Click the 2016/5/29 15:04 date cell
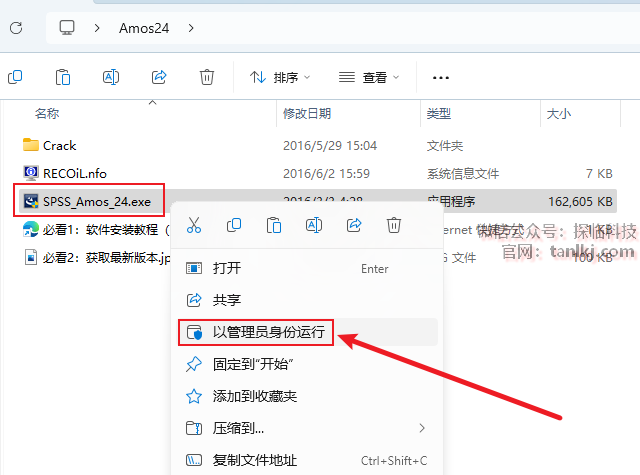Image resolution: width=640 pixels, height=475 pixels. (x=330, y=146)
